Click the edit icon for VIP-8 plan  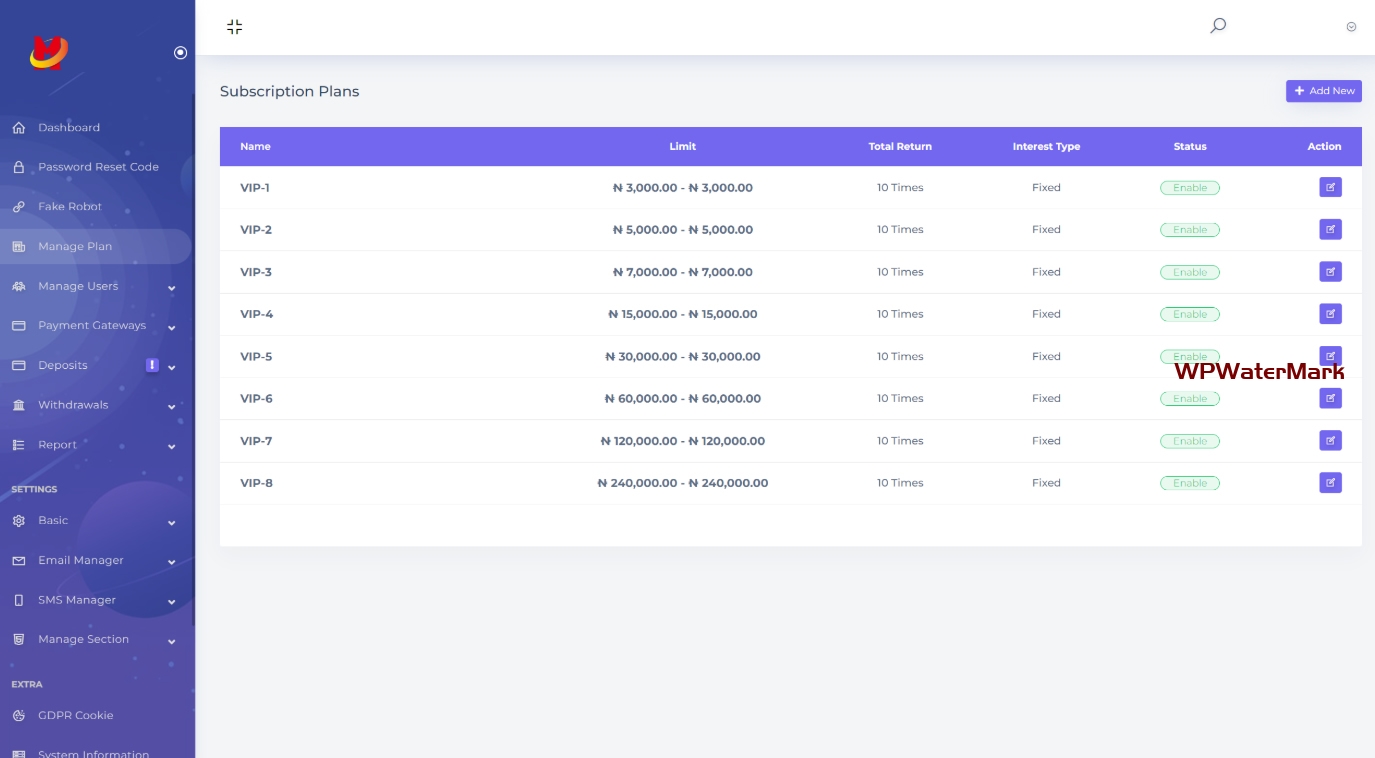(1330, 483)
